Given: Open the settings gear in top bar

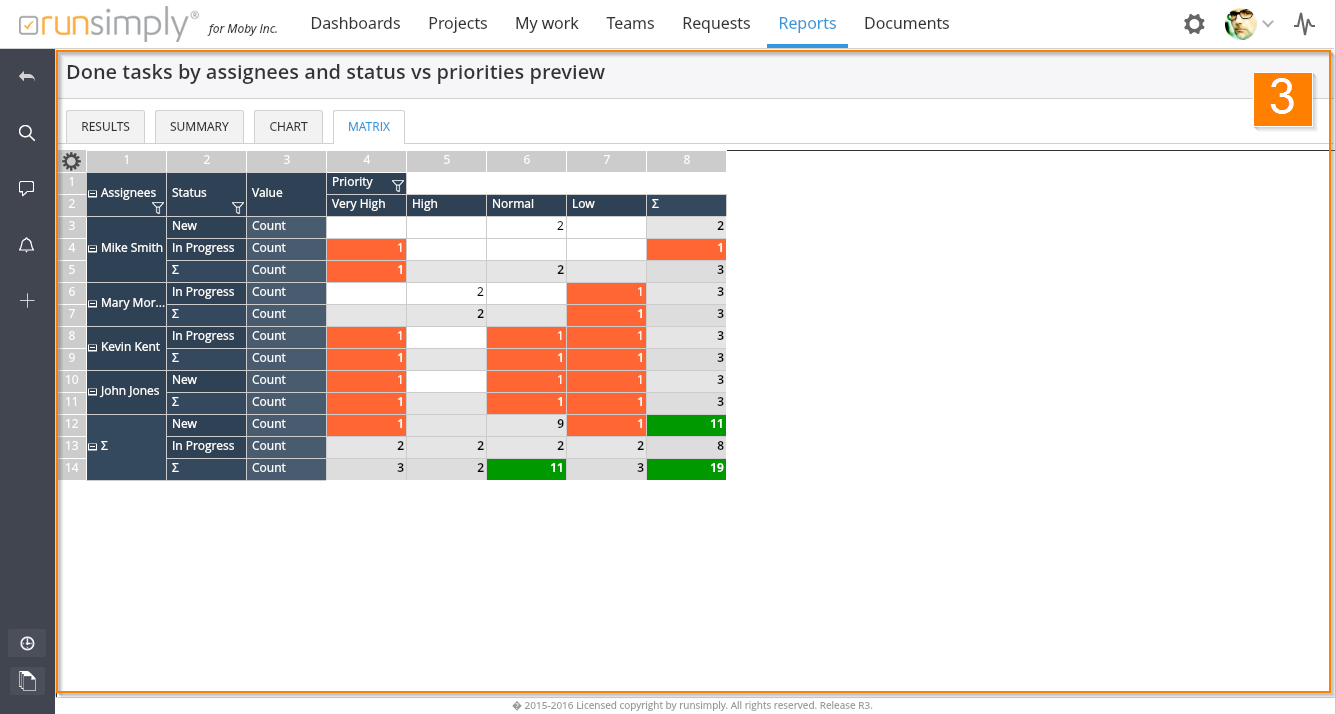Looking at the screenshot, I should 1194,24.
